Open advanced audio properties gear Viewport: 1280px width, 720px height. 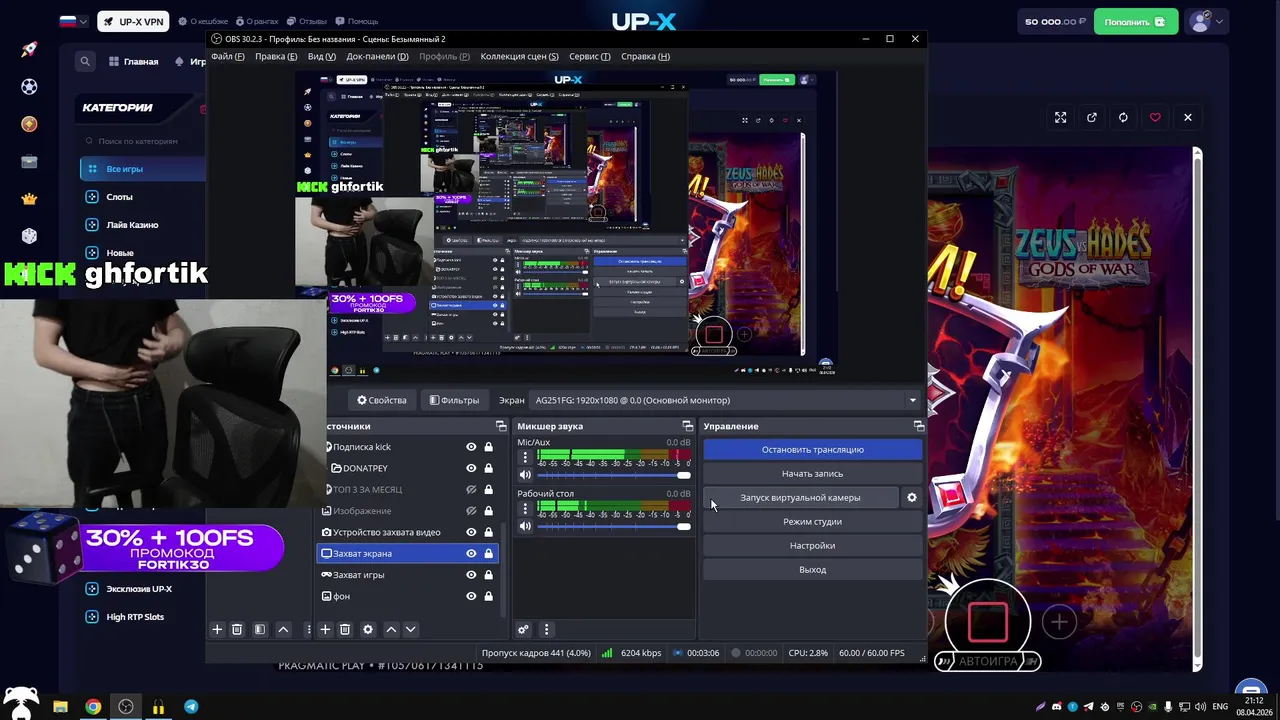tap(523, 629)
